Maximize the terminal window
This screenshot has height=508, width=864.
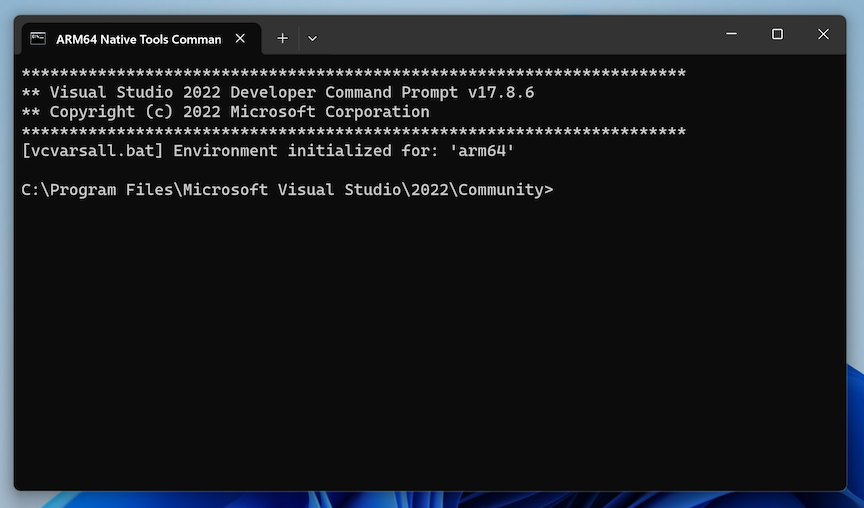point(777,34)
